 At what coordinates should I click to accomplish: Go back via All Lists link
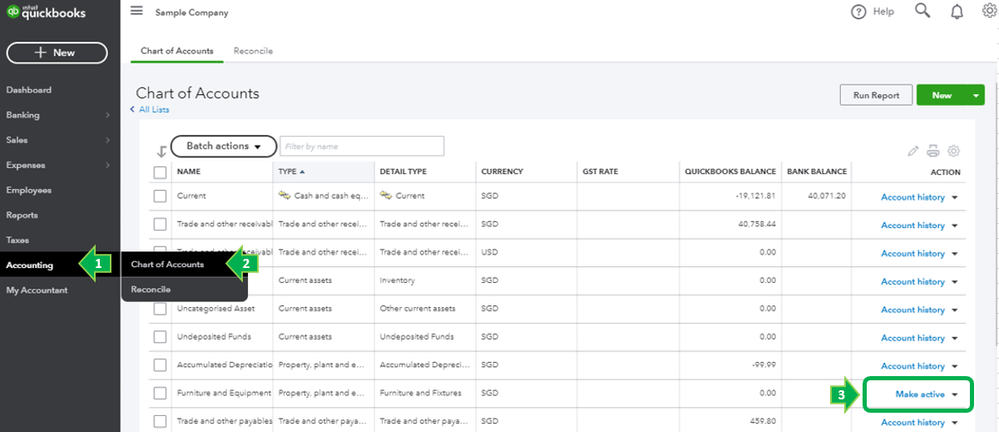pos(156,109)
